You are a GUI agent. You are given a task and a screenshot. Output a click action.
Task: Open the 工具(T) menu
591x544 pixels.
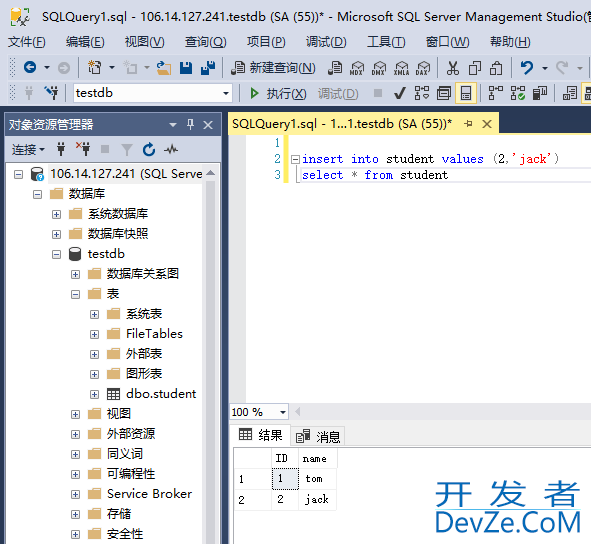386,42
